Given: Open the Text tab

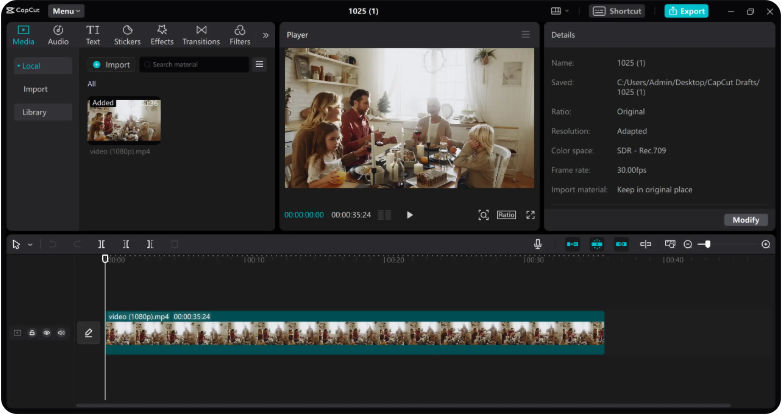Looking at the screenshot, I should point(93,35).
